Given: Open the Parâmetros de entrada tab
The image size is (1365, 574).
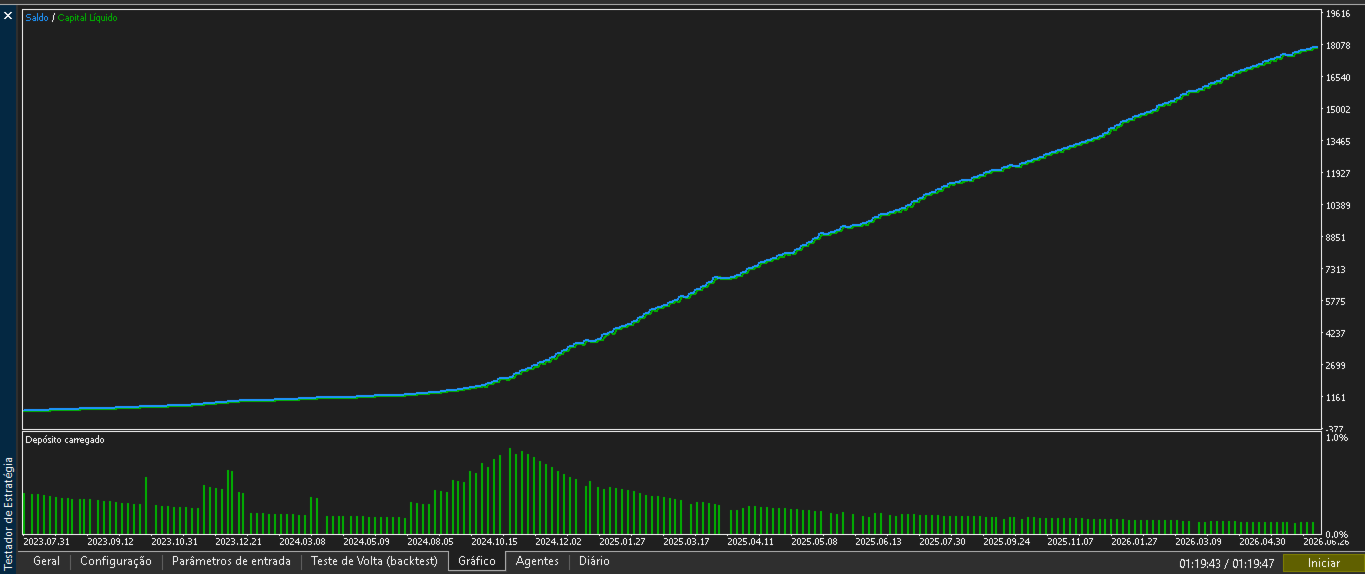Looking at the screenshot, I should (x=231, y=561).
